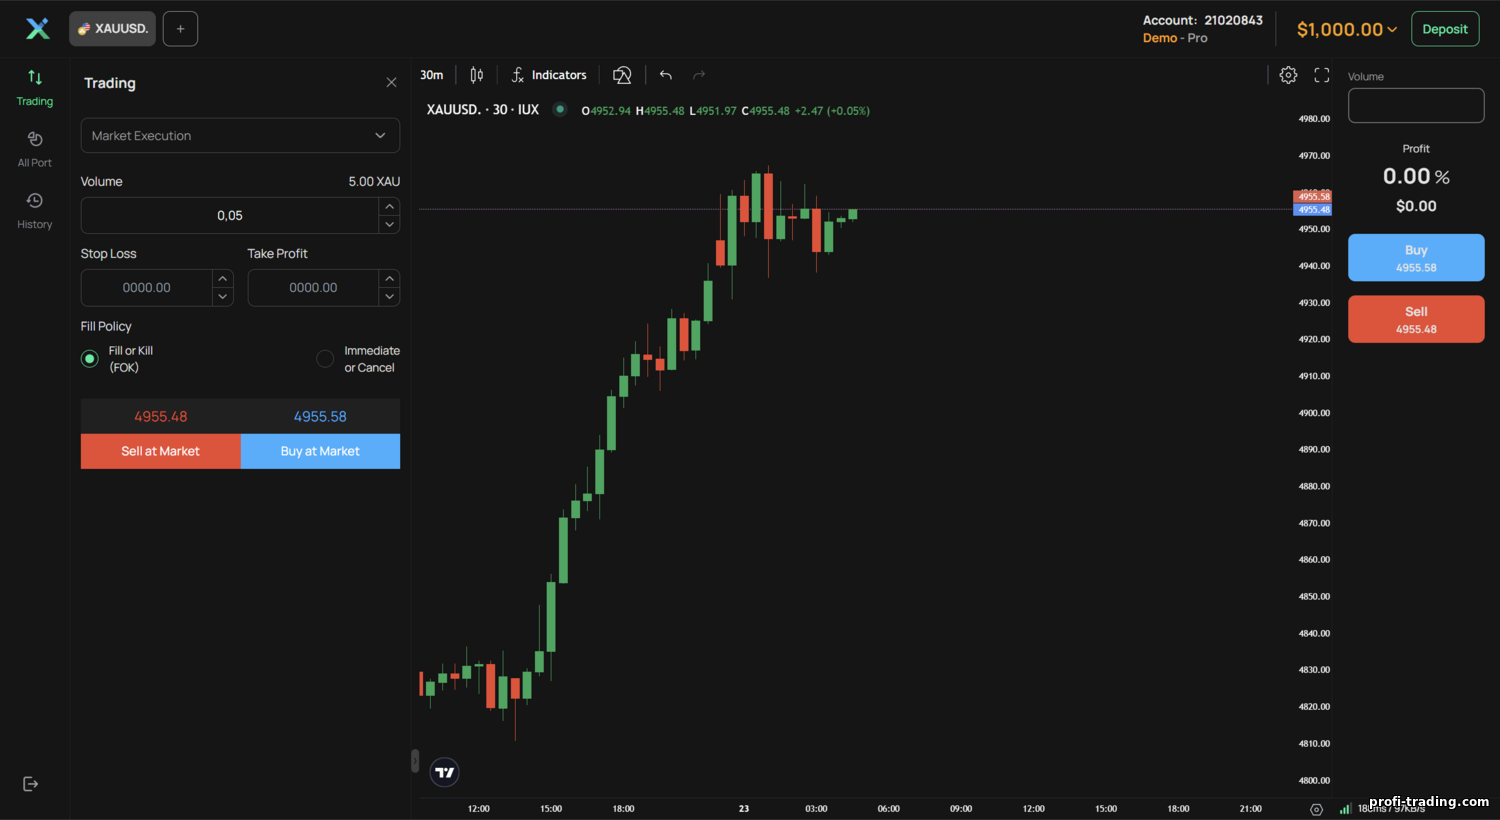The height and width of the screenshot is (820, 1500).
Task: Open the alert creation tool
Action: (622, 74)
